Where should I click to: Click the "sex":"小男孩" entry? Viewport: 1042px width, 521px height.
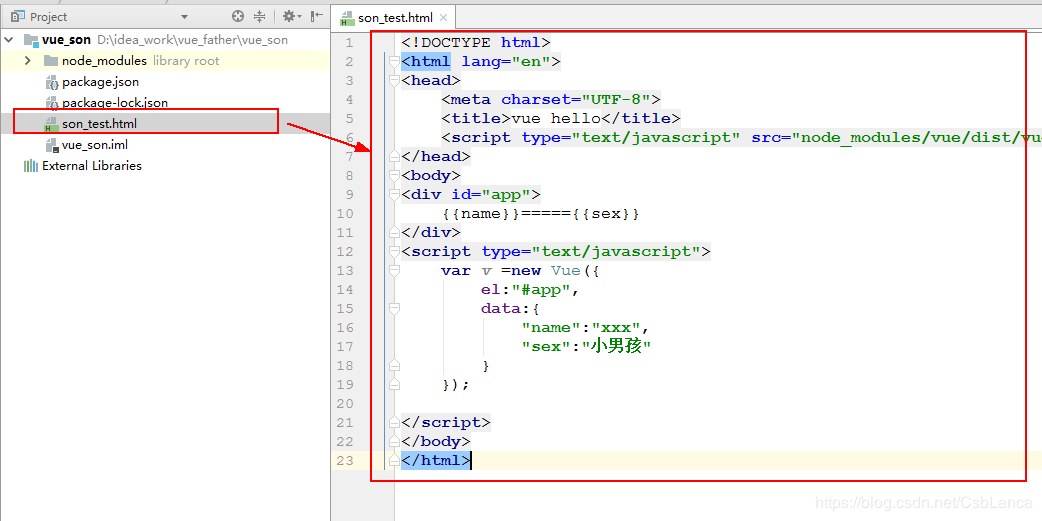tap(585, 346)
